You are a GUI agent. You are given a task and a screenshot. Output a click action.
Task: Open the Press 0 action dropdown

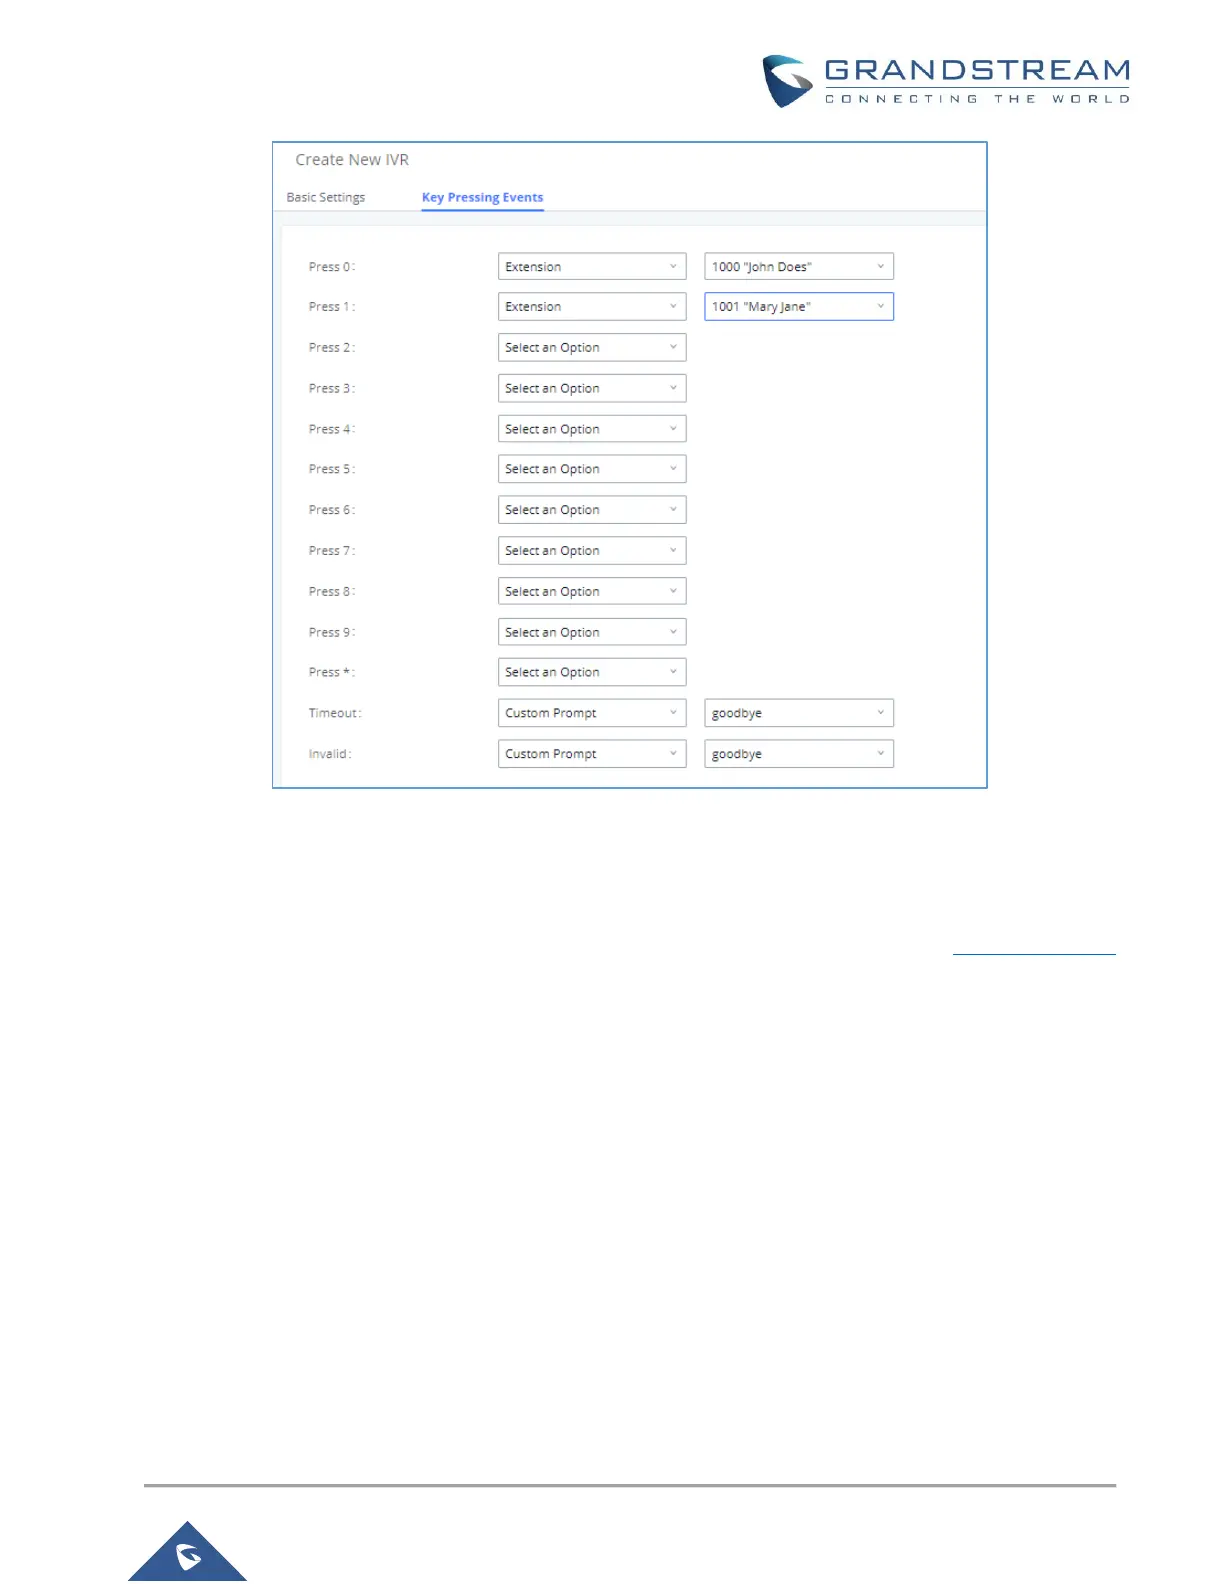click(x=592, y=266)
